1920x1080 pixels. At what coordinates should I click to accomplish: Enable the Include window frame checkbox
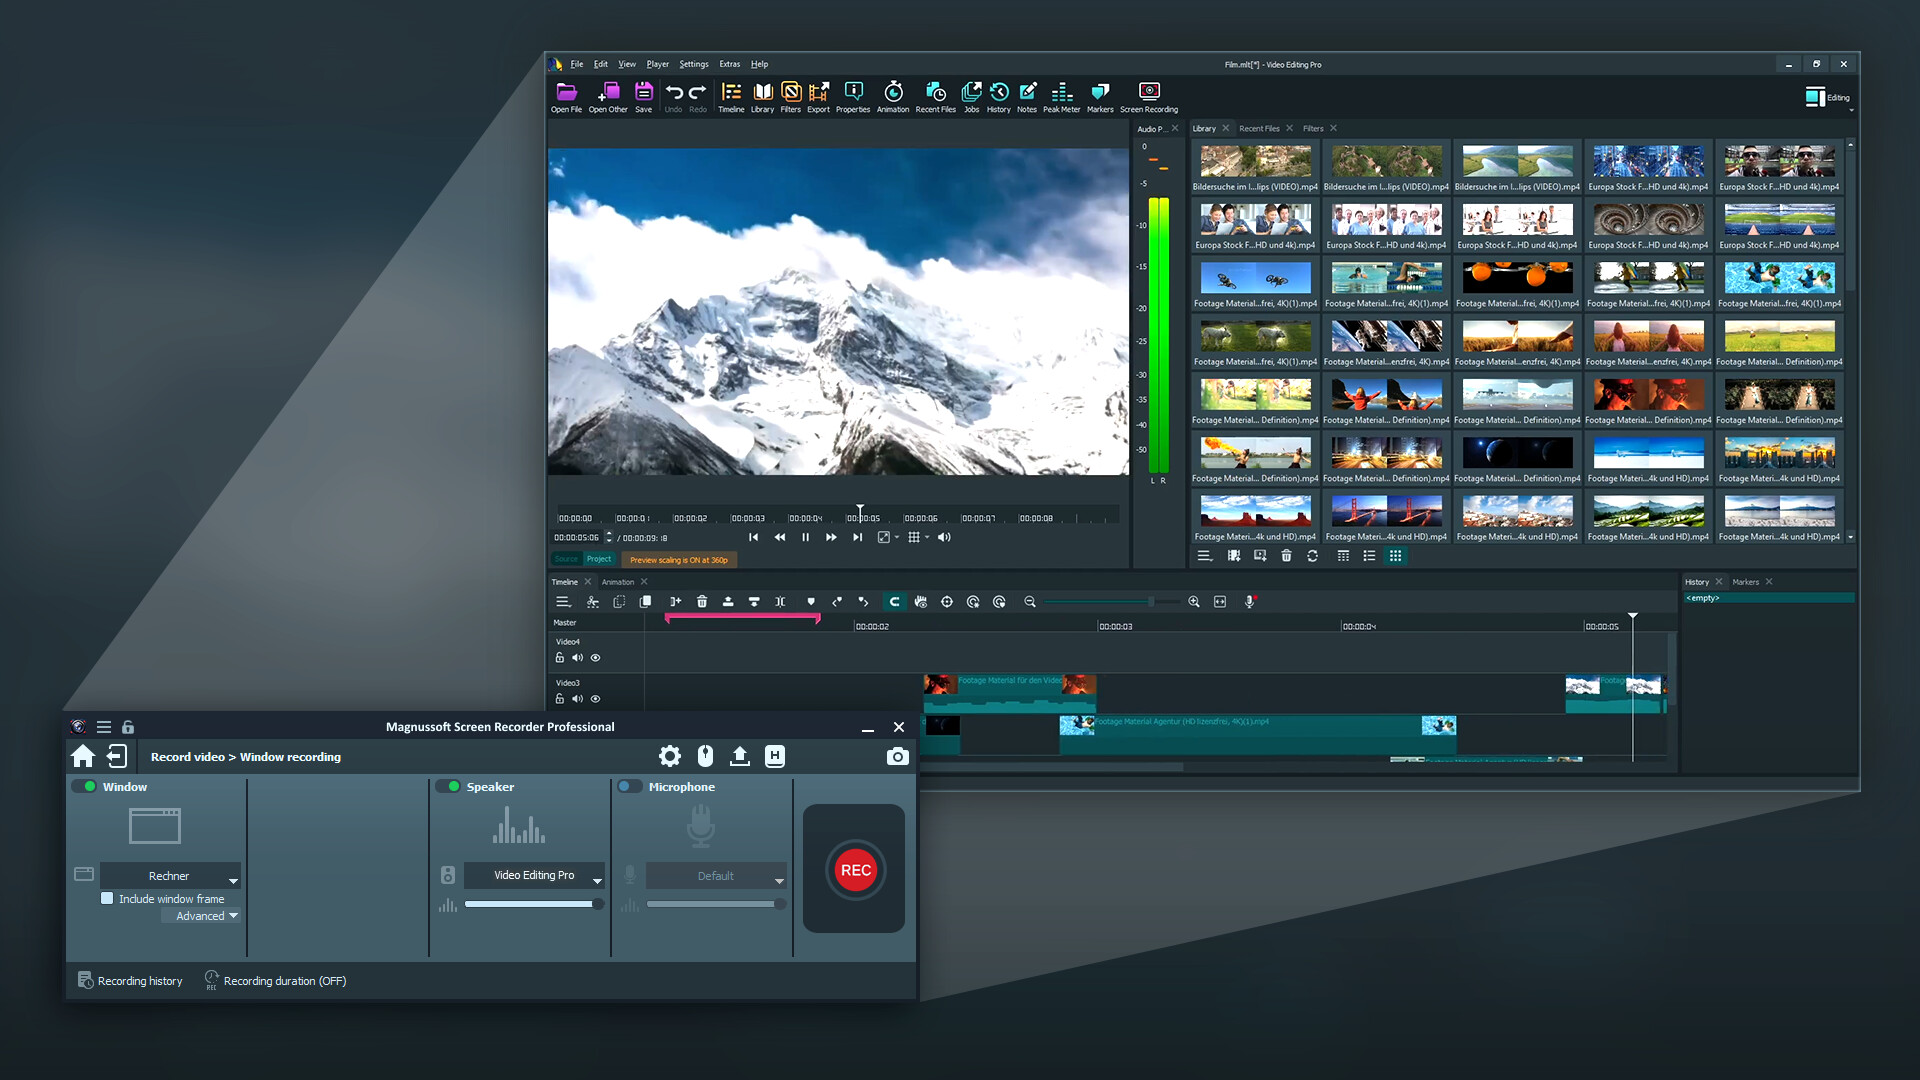pyautogui.click(x=107, y=898)
